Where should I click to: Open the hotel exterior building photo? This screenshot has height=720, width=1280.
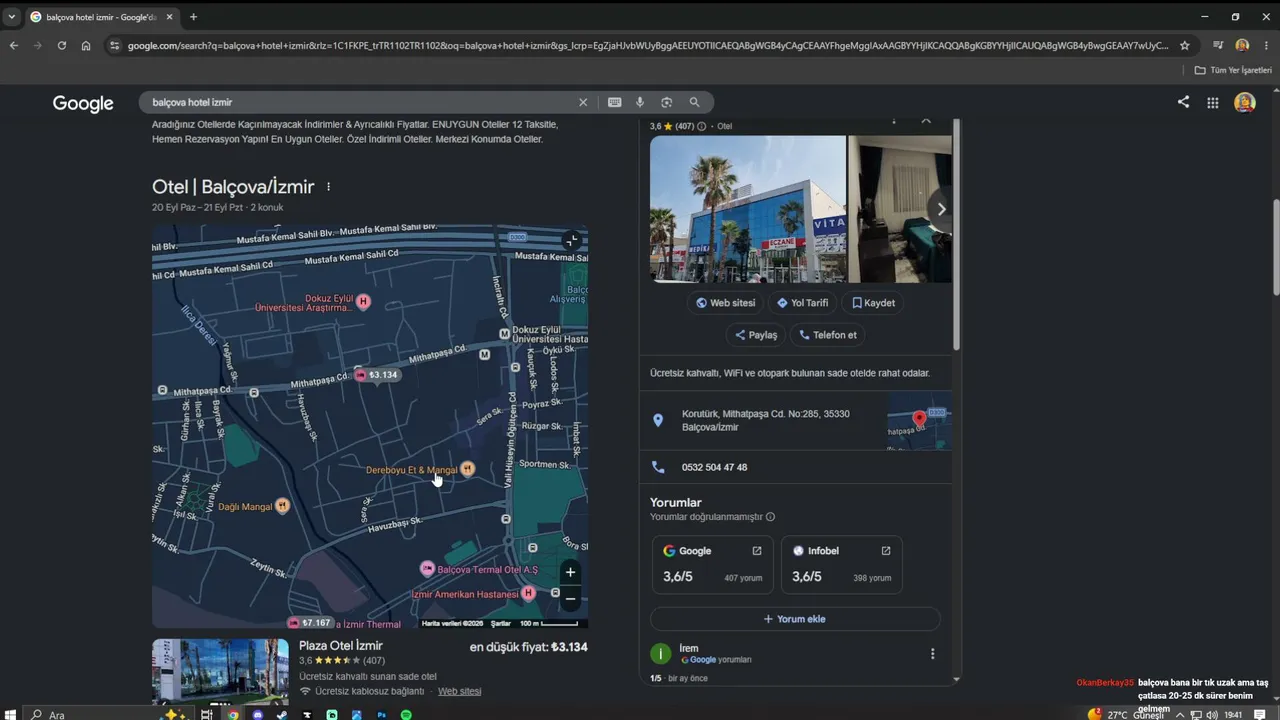748,209
